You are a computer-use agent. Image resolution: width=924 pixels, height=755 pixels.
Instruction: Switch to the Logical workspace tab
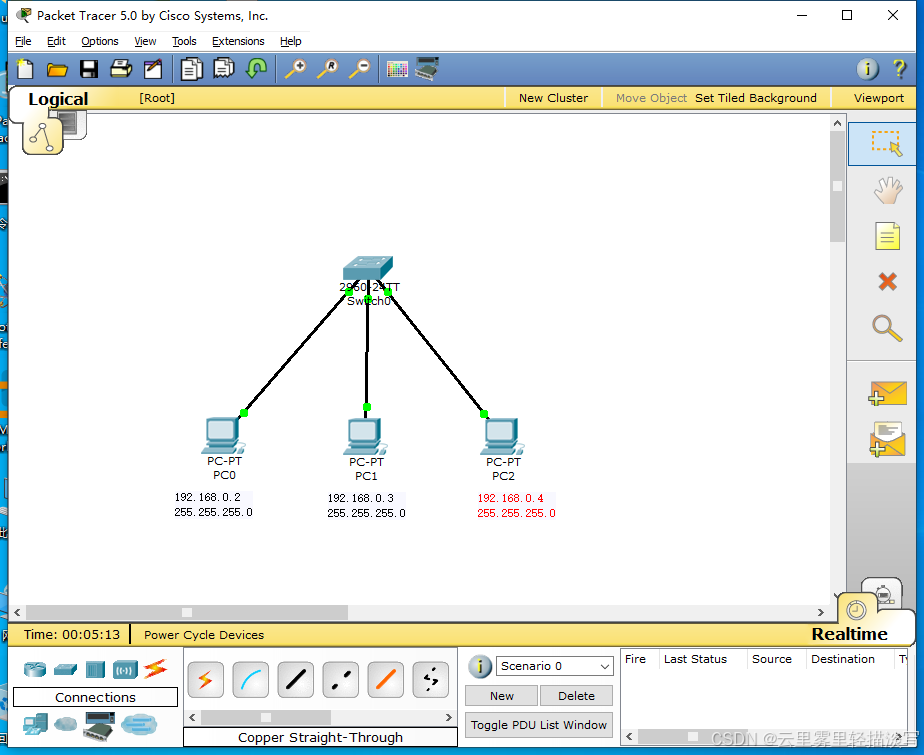pyautogui.click(x=58, y=99)
